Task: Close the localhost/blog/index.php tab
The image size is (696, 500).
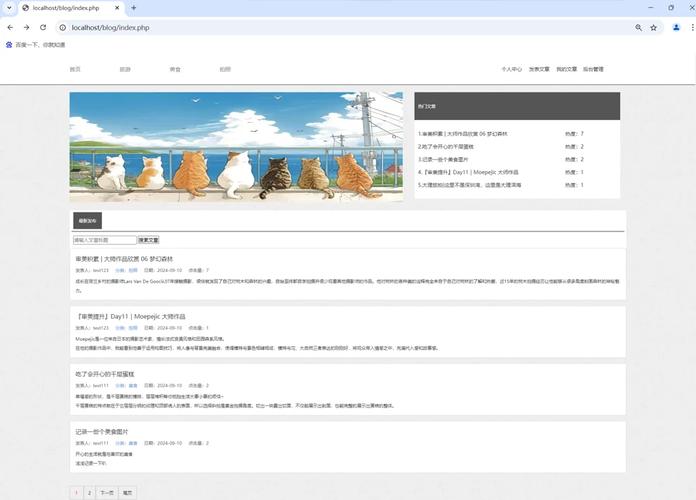Action: coord(118,8)
